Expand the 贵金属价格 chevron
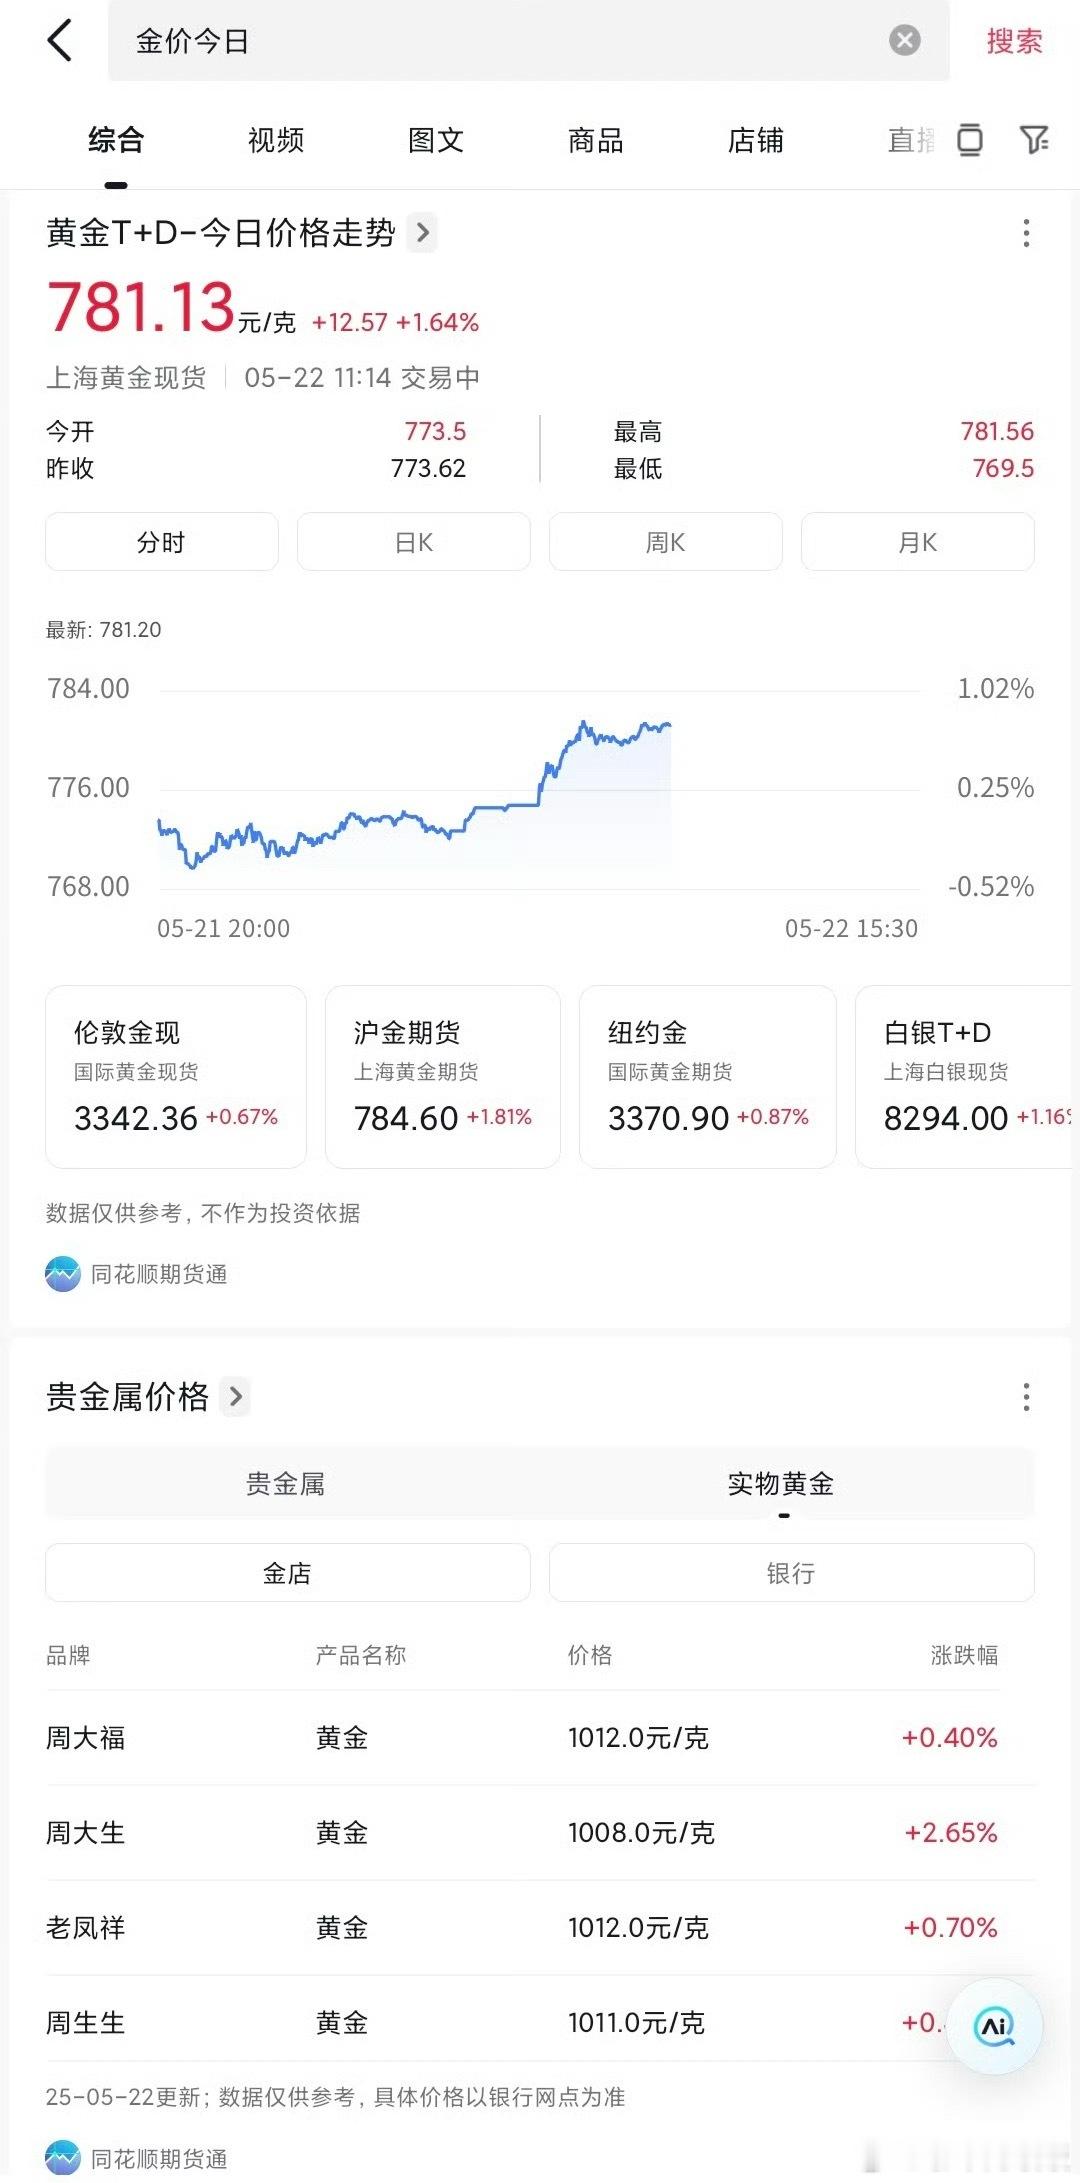 [236, 1396]
